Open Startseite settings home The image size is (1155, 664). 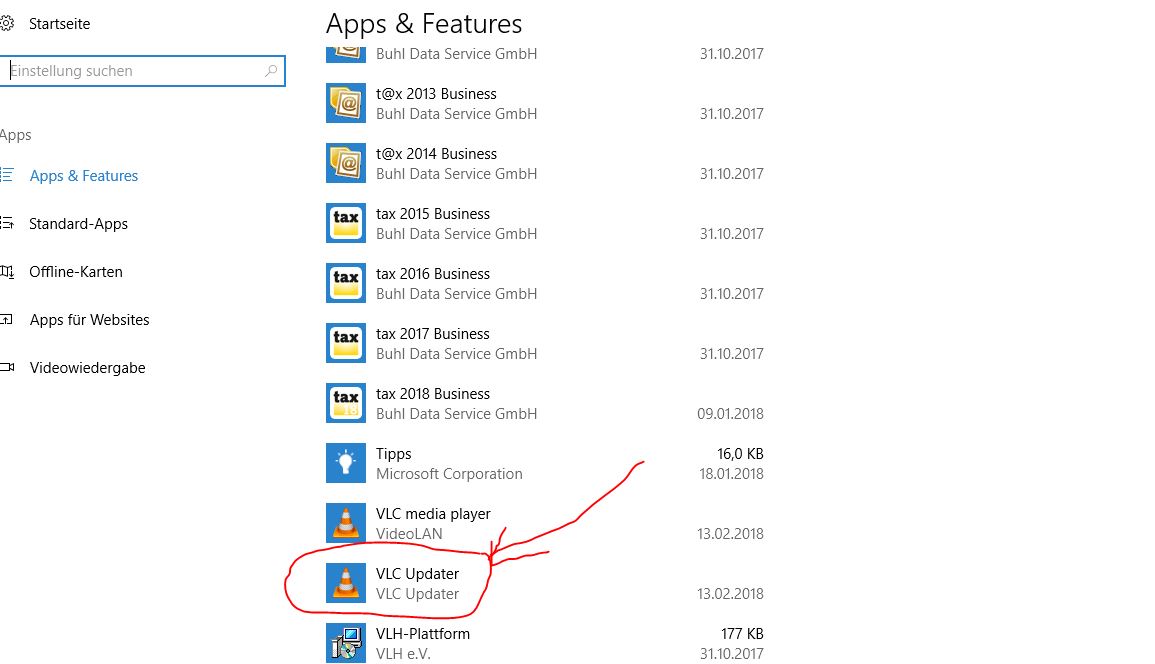(x=59, y=24)
